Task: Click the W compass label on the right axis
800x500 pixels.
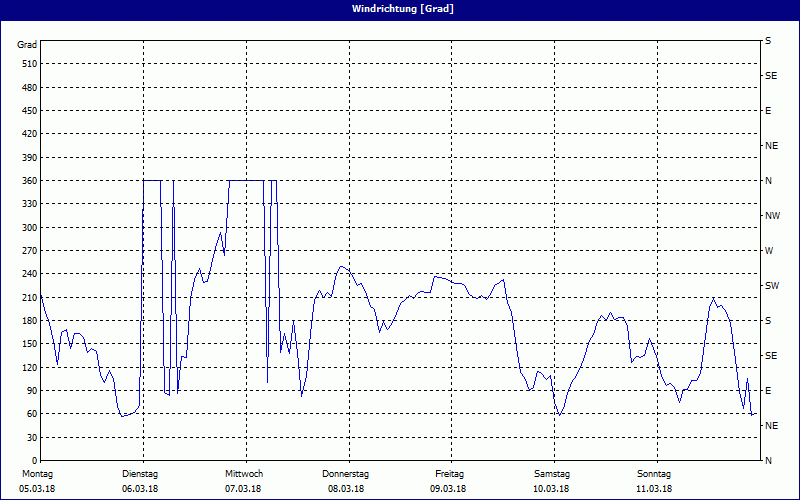Action: [x=769, y=251]
